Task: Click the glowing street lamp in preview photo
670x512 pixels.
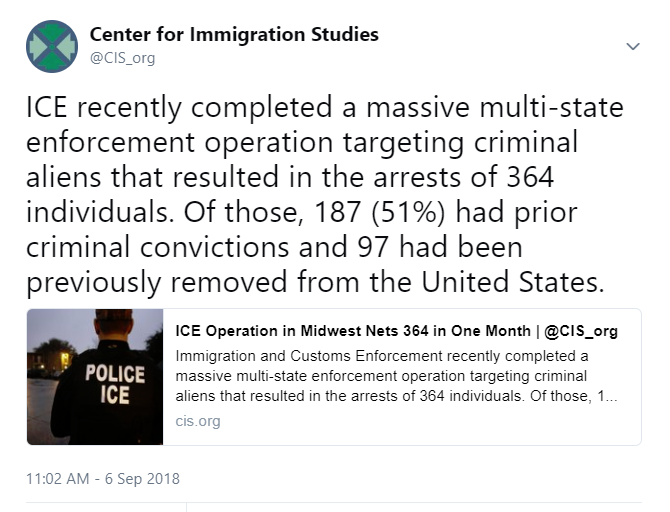Action: [65, 358]
